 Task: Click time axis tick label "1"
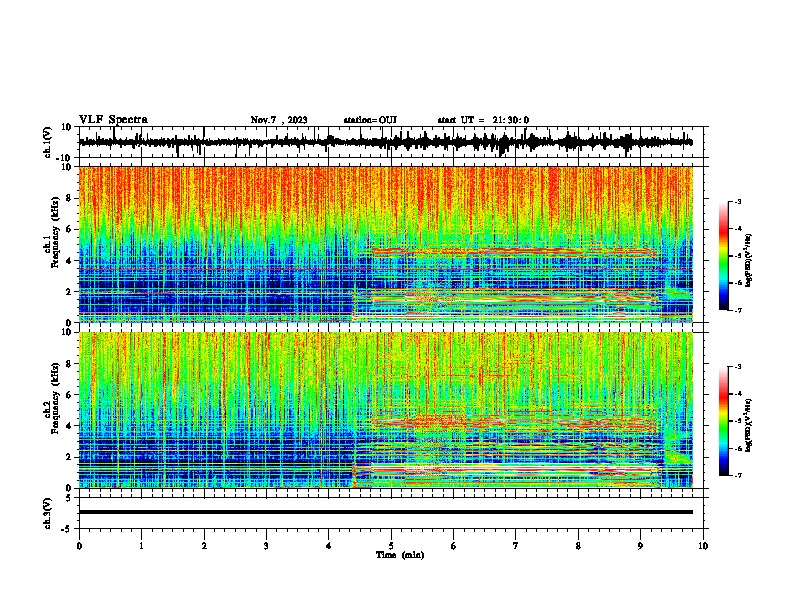click(x=141, y=546)
